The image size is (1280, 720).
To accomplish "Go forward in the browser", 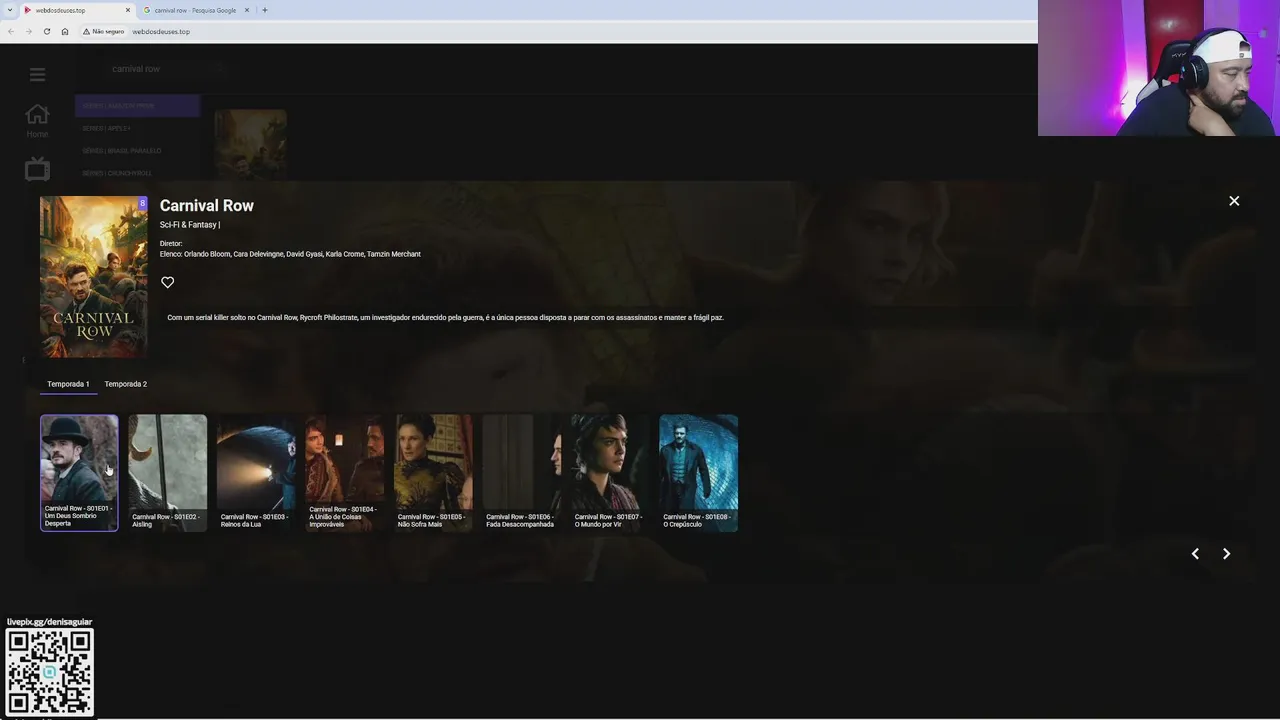I will tap(28, 31).
